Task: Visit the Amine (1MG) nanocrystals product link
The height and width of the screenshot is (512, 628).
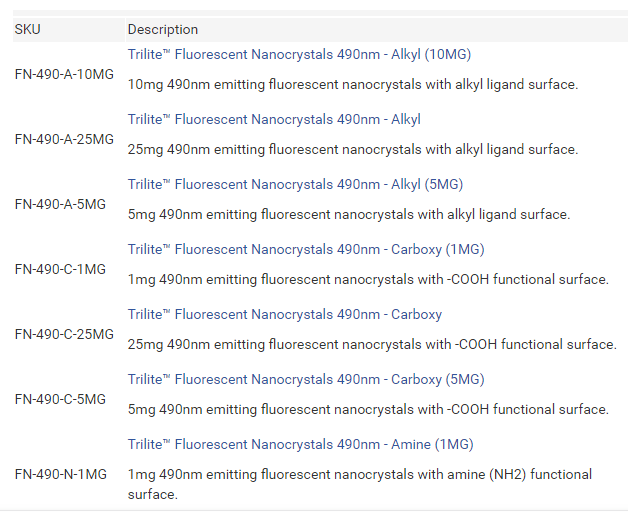Action: (x=300, y=444)
